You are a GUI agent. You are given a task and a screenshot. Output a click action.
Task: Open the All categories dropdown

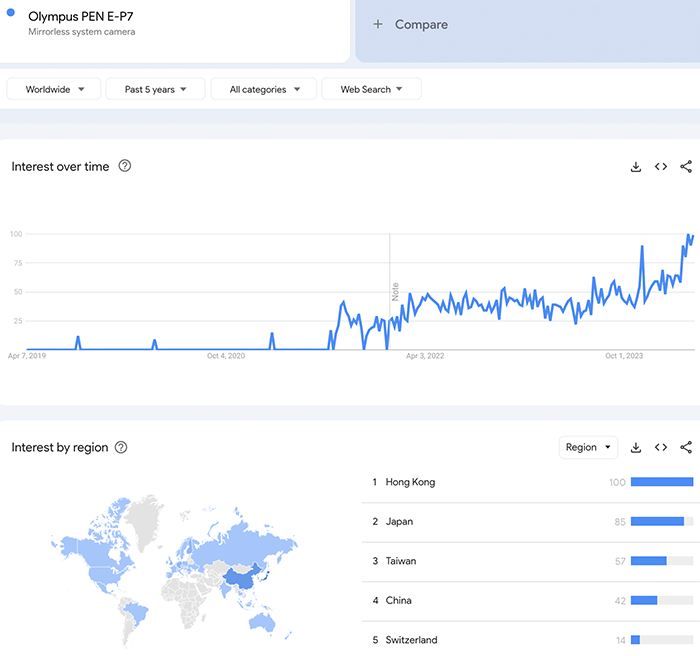coord(263,89)
